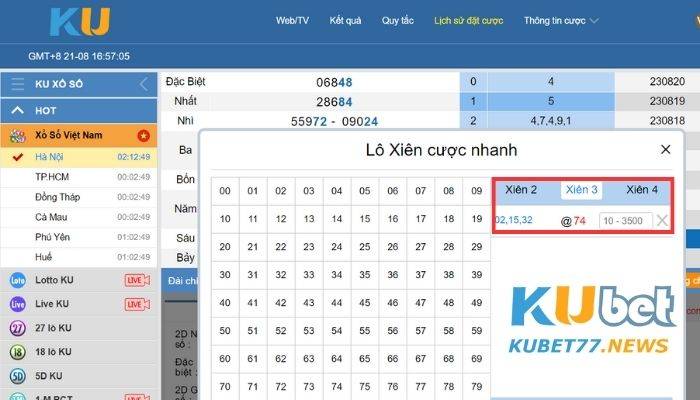Select number 47 in the number grid
Viewport: 700px width, 400px height.
pos(421,303)
